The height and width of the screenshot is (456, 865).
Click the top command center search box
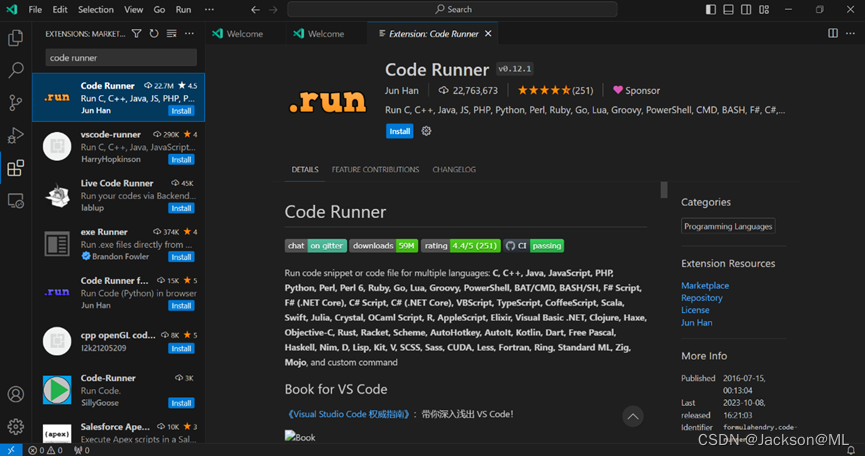pos(452,9)
